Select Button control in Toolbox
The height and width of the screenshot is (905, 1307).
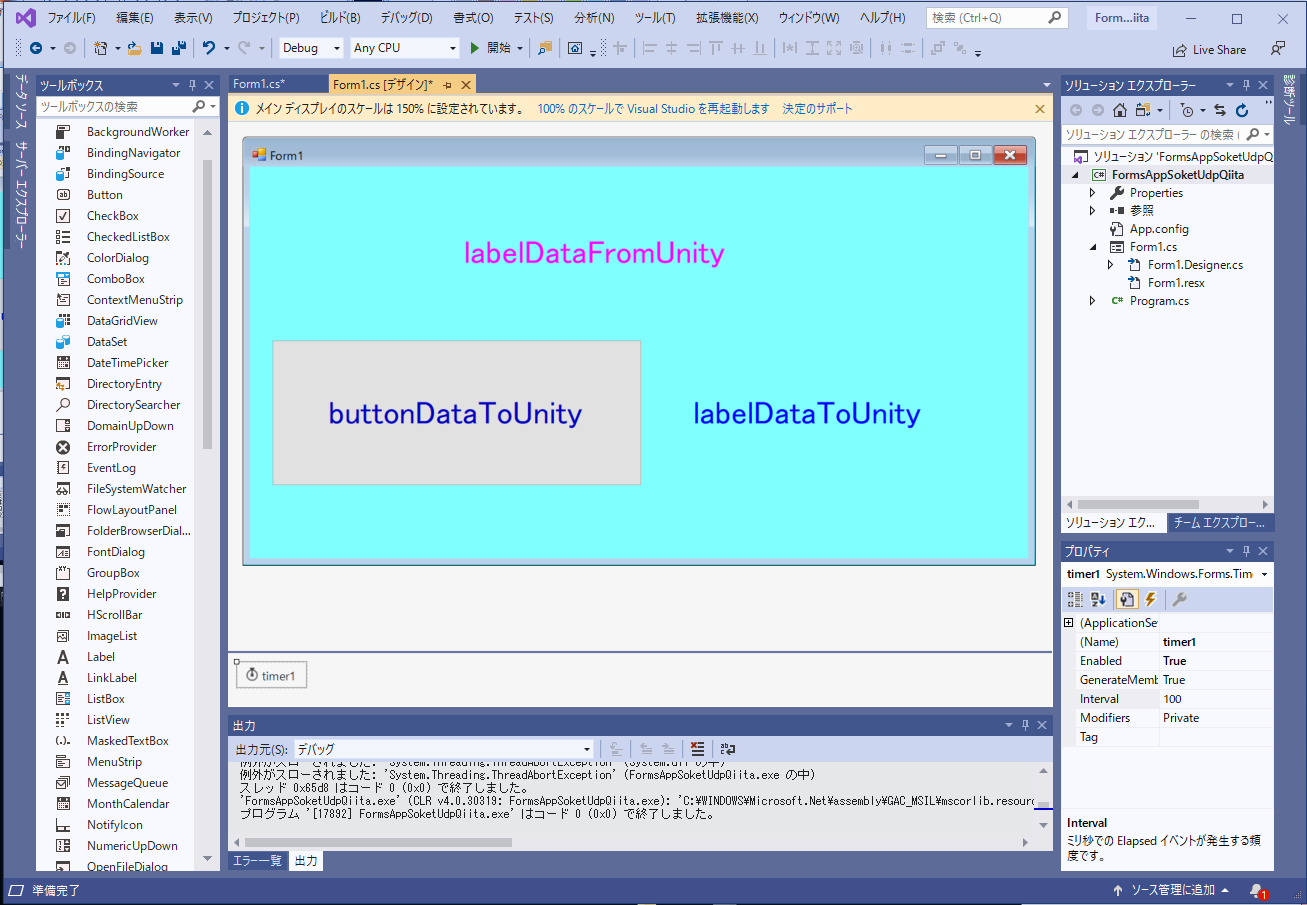point(105,195)
